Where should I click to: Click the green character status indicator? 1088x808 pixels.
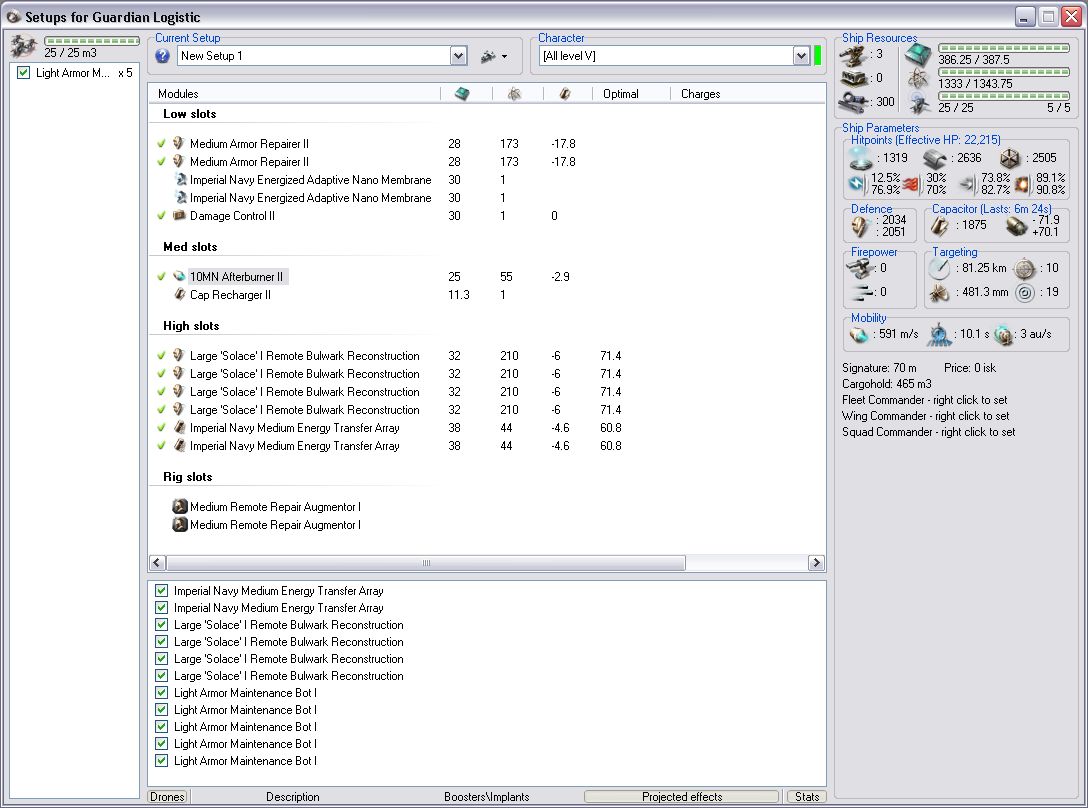pos(817,56)
